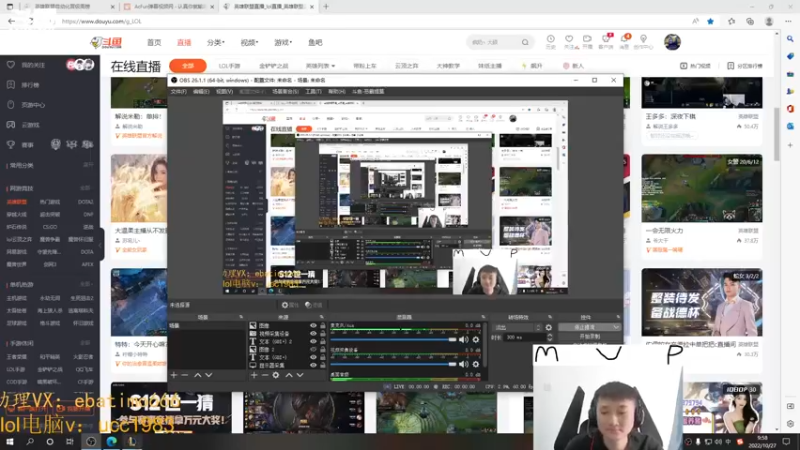Open 一命无限火力 stream thumbnail
The width and height of the screenshot is (800, 450).
(x=702, y=188)
